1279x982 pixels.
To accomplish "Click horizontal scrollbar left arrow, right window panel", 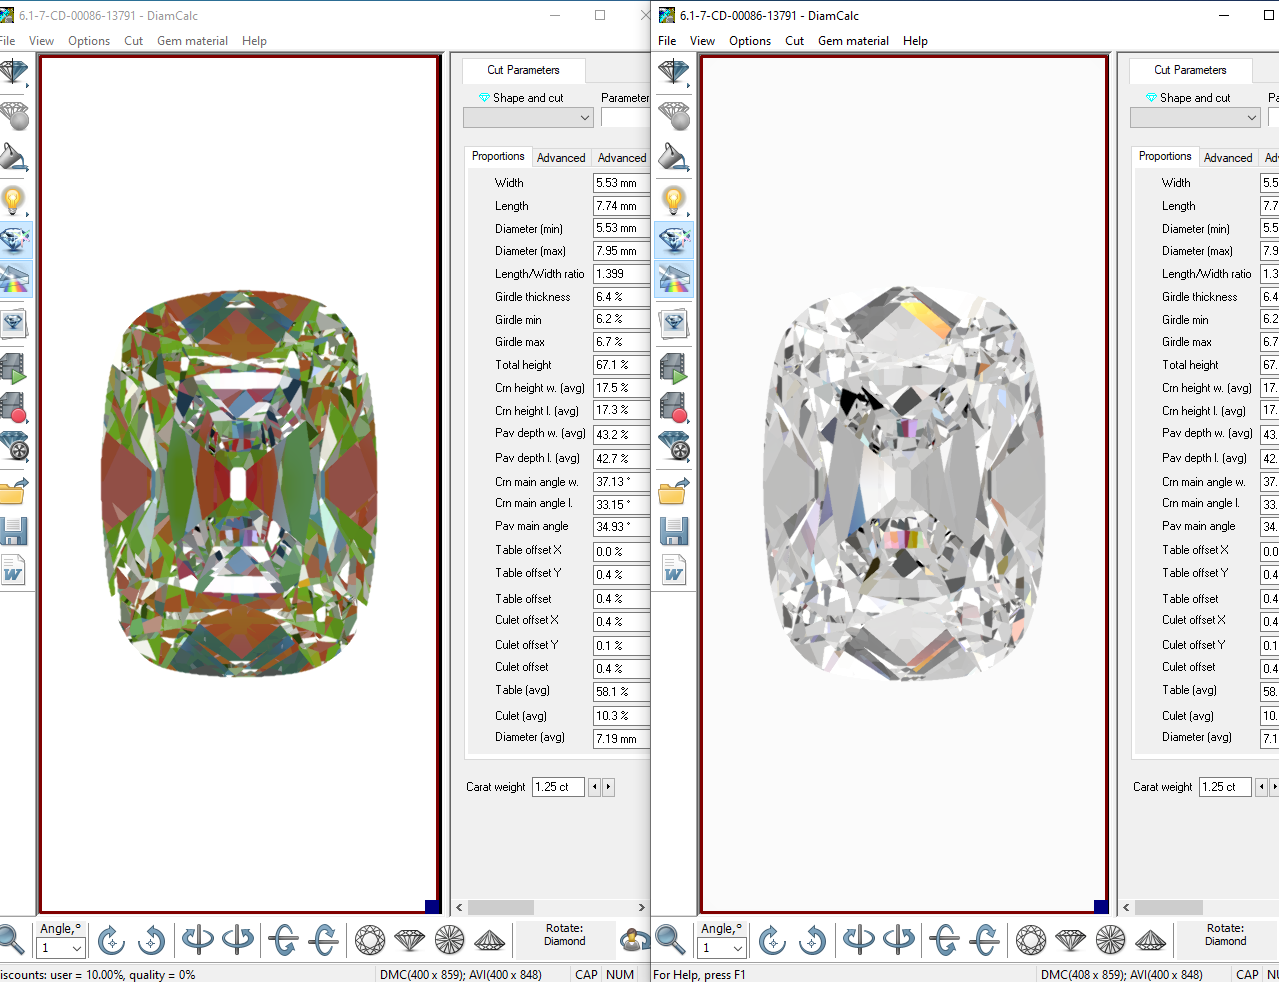I will (x=1126, y=908).
